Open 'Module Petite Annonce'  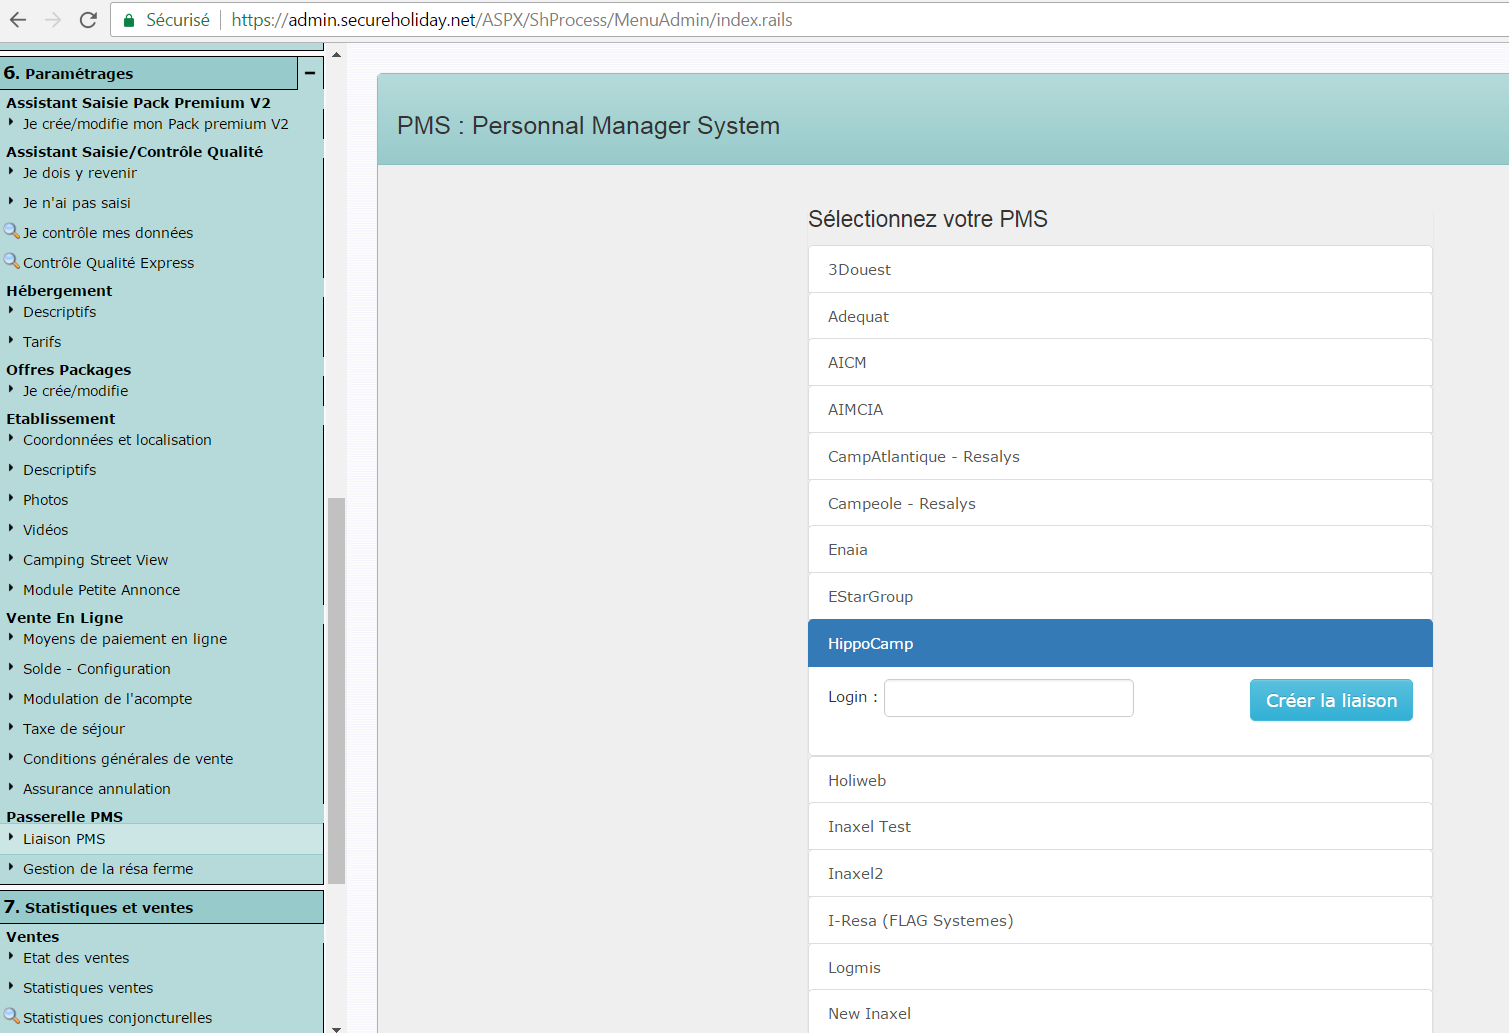[102, 590]
